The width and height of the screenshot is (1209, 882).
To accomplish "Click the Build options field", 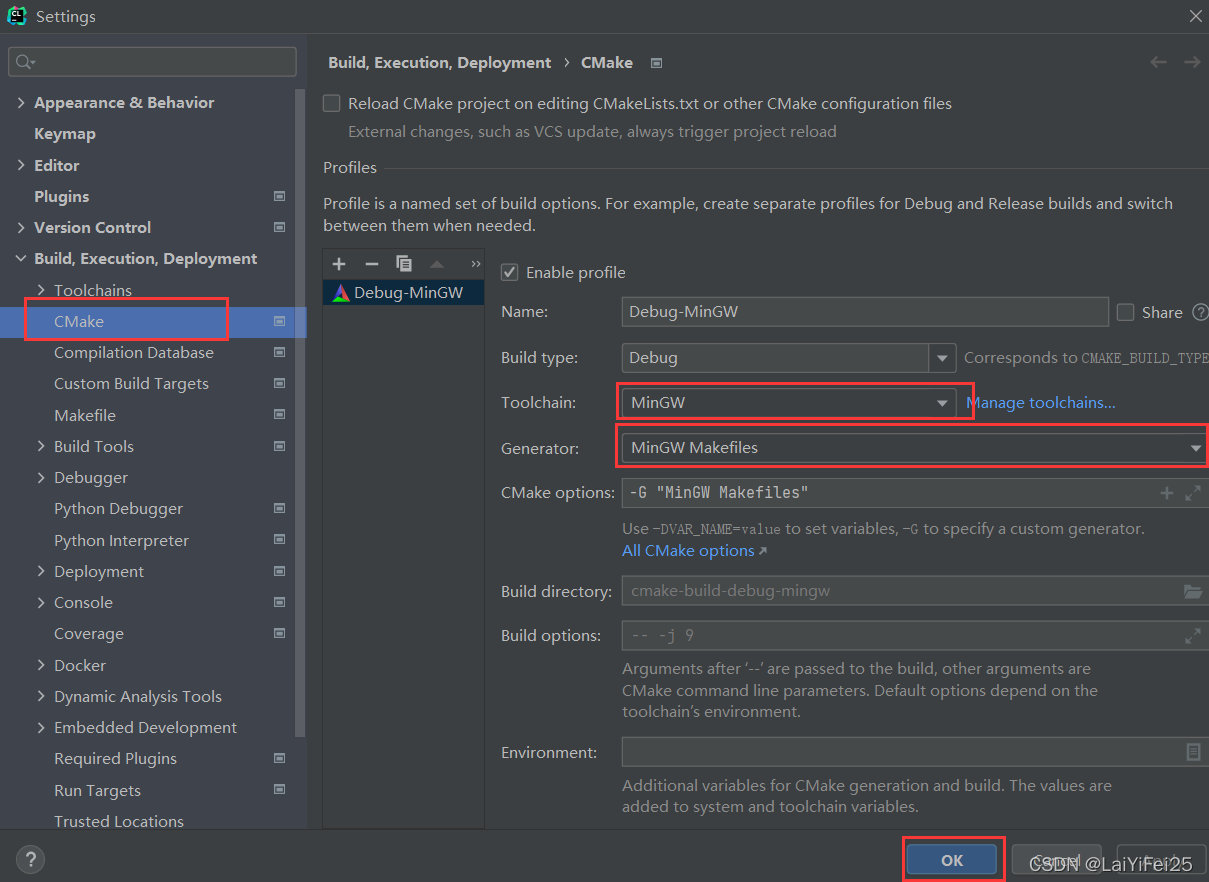I will (914, 635).
